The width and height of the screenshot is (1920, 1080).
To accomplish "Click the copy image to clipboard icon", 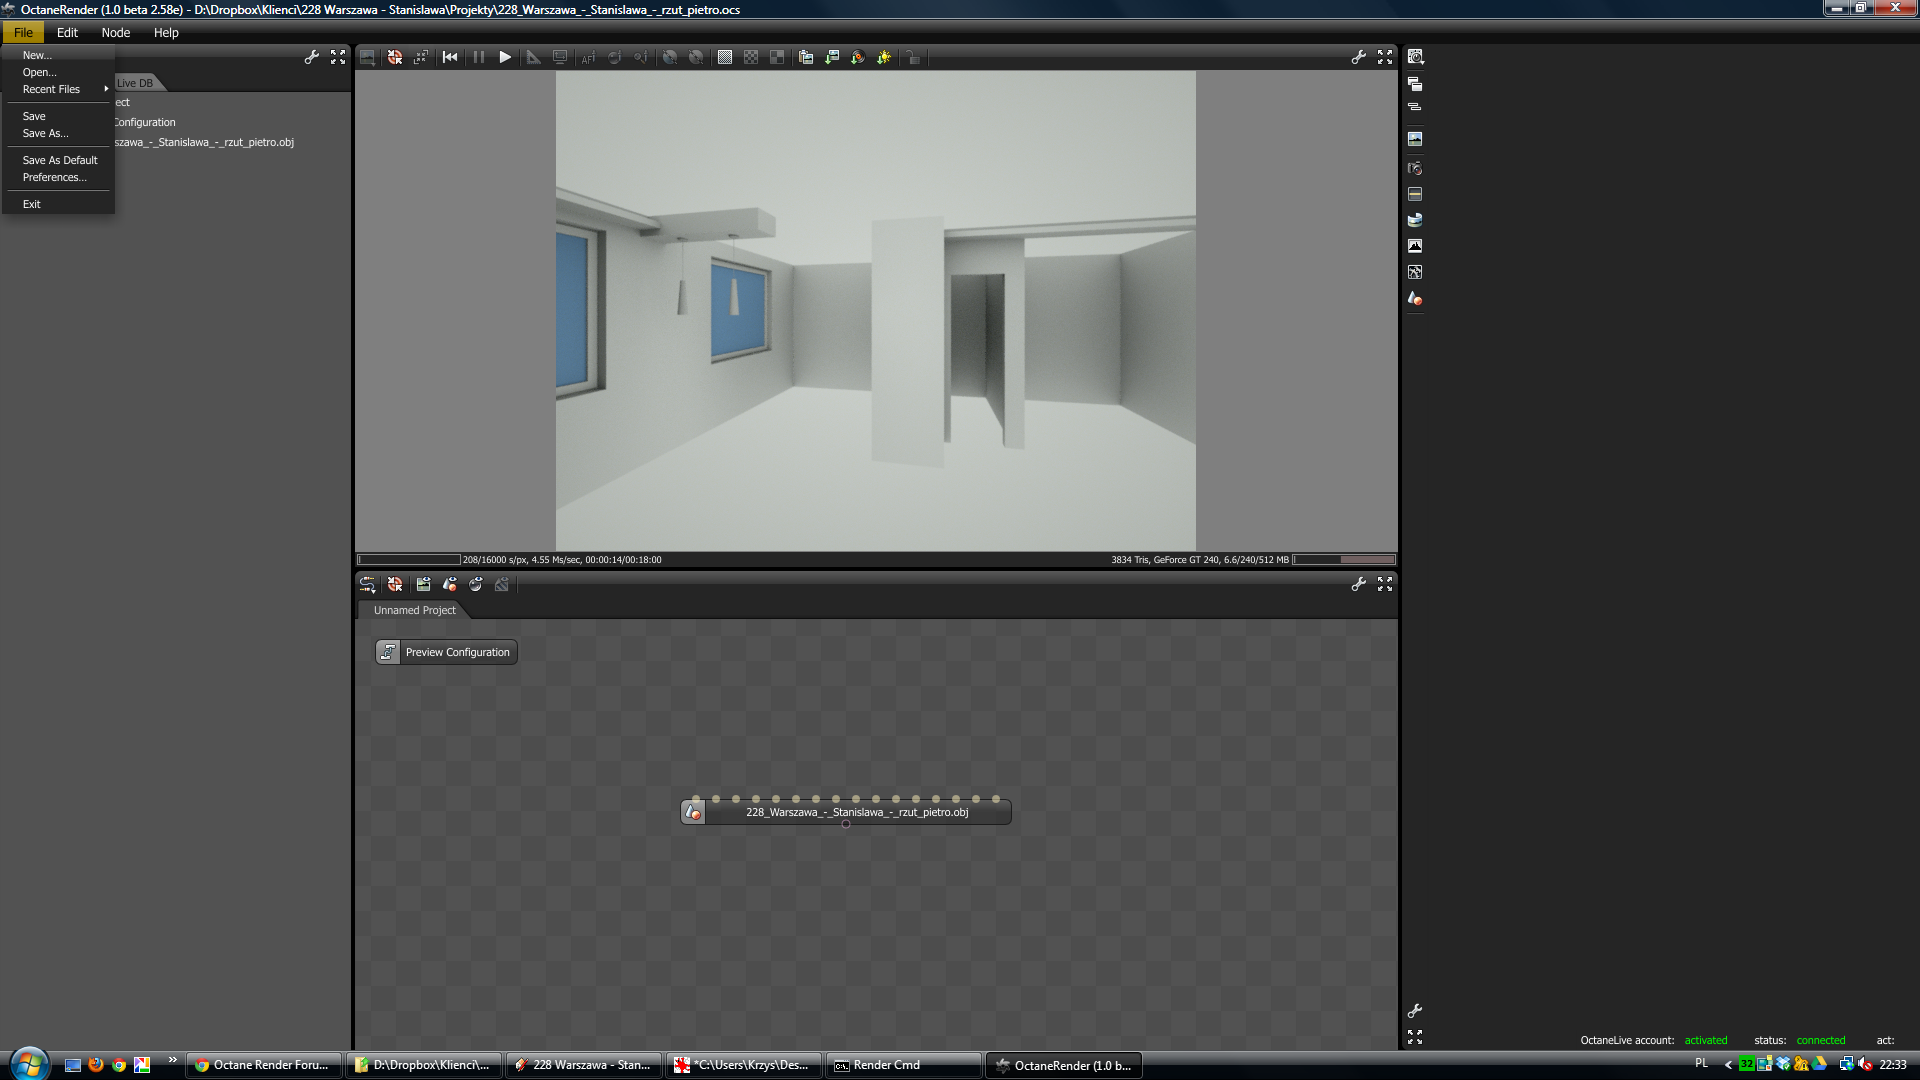I will click(806, 57).
